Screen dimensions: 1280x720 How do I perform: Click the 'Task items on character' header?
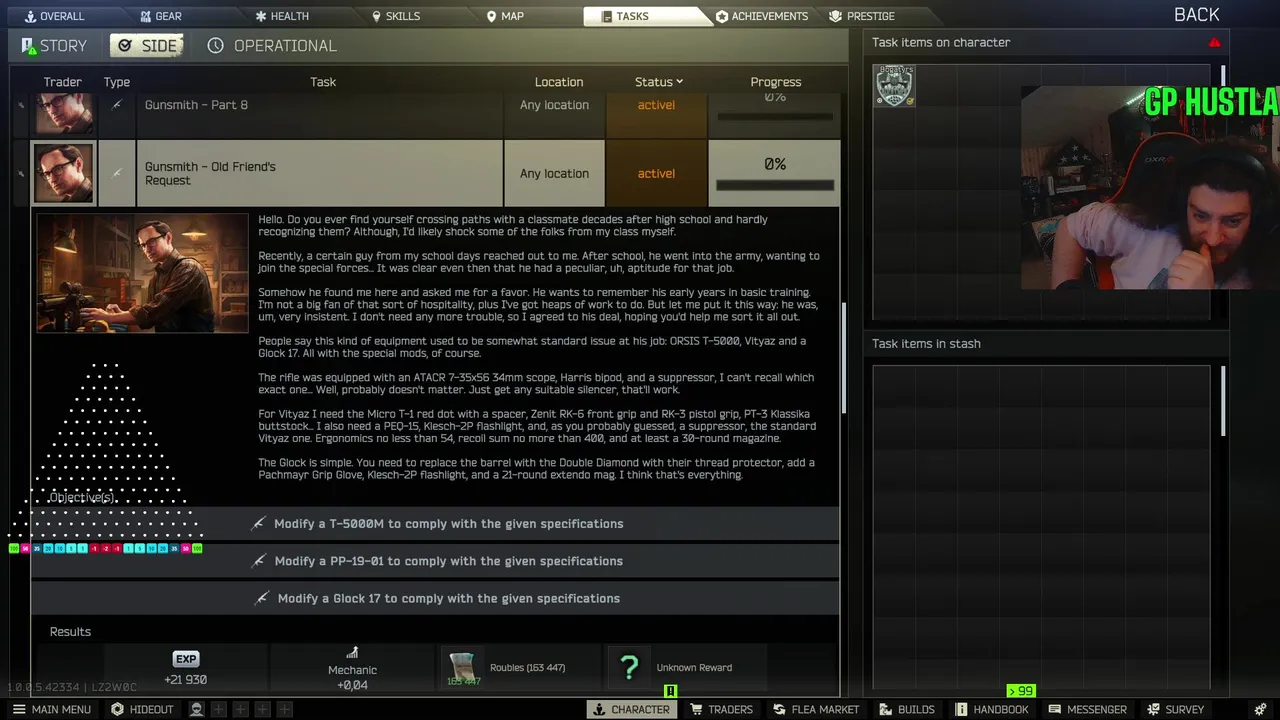point(941,42)
